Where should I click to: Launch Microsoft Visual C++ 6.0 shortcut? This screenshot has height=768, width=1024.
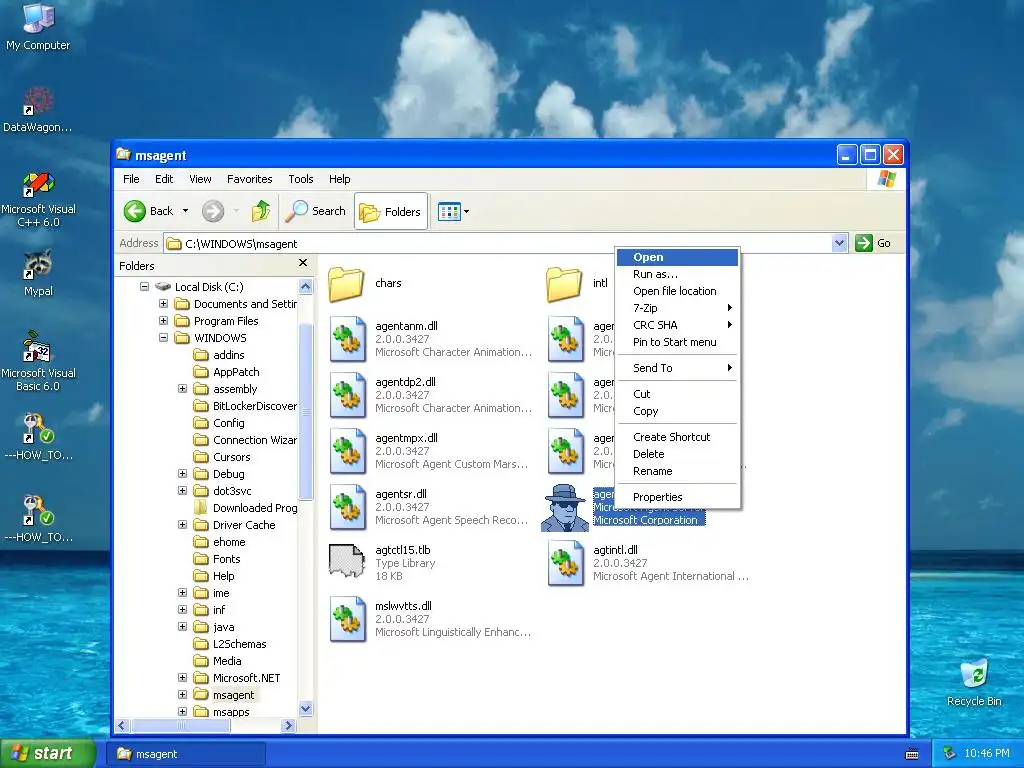click(x=38, y=199)
